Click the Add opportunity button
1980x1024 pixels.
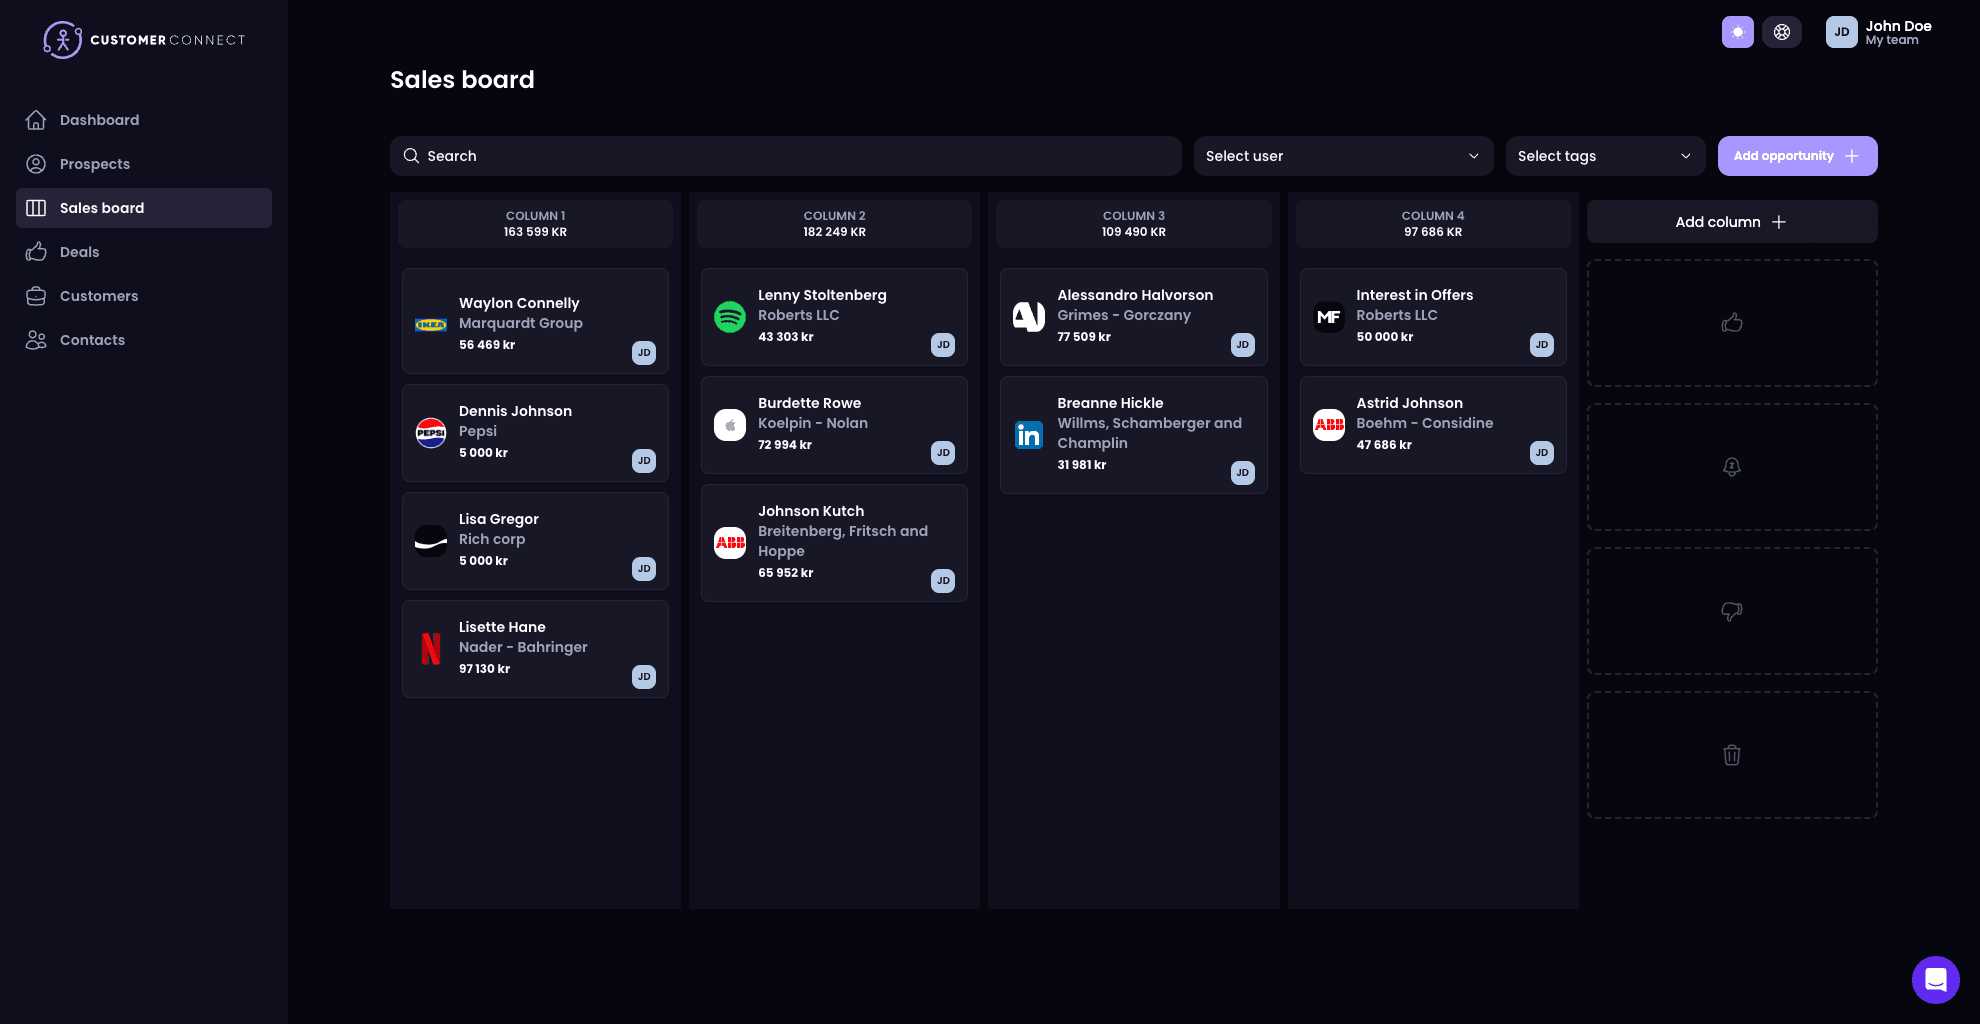click(1797, 156)
